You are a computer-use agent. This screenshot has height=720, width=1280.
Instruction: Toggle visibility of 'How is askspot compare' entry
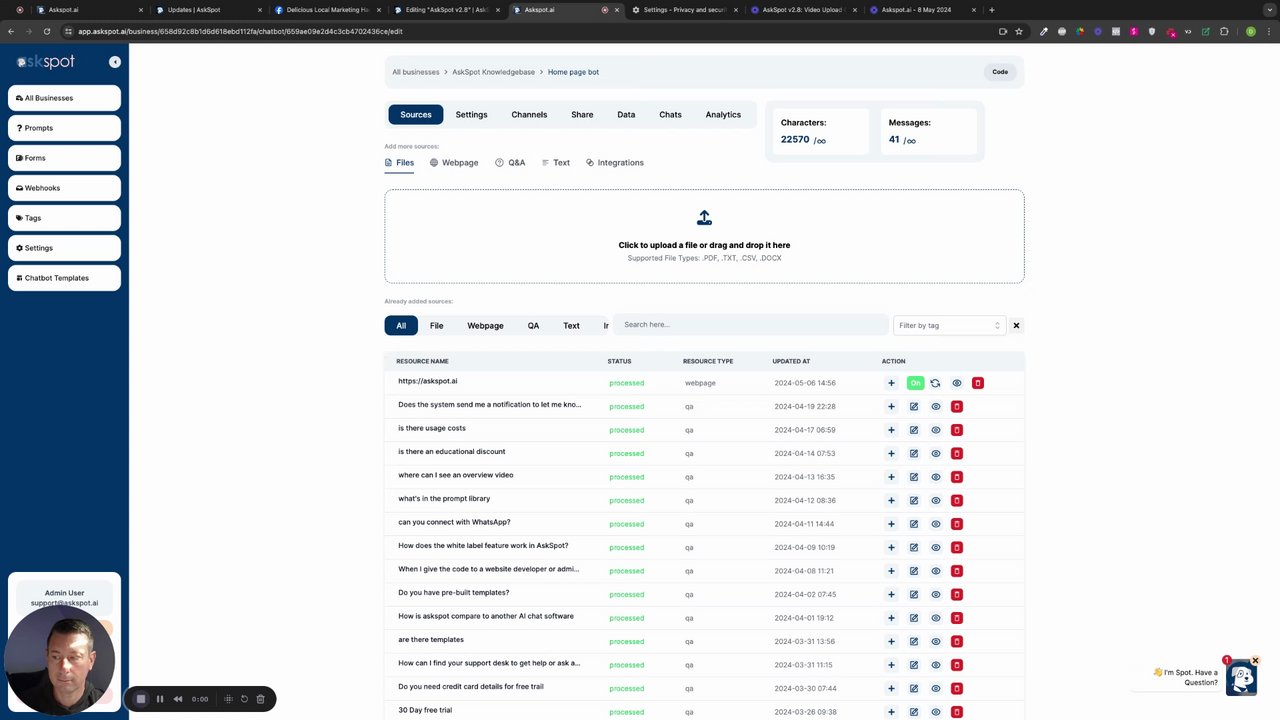[x=936, y=618]
